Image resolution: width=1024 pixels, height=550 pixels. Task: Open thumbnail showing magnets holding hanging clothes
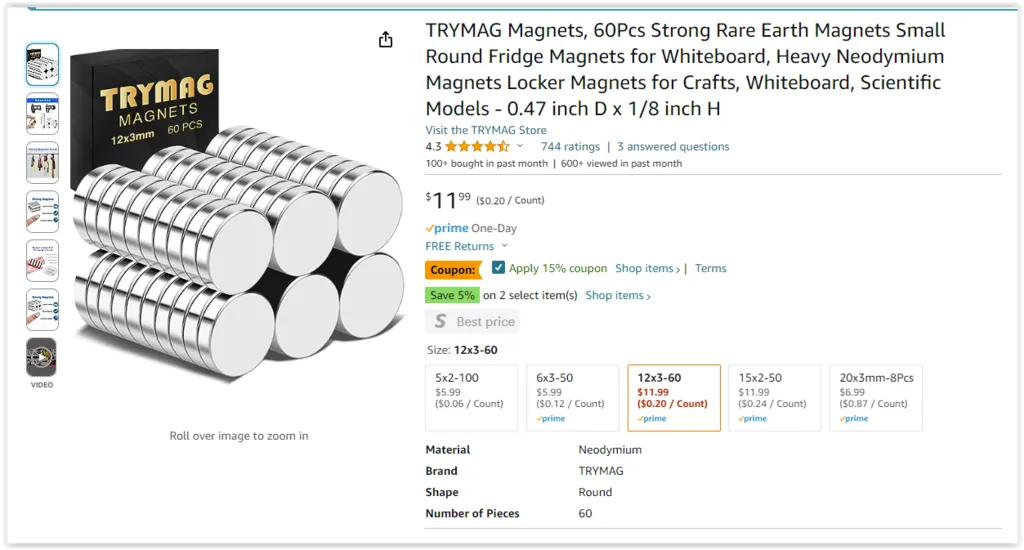(42, 162)
